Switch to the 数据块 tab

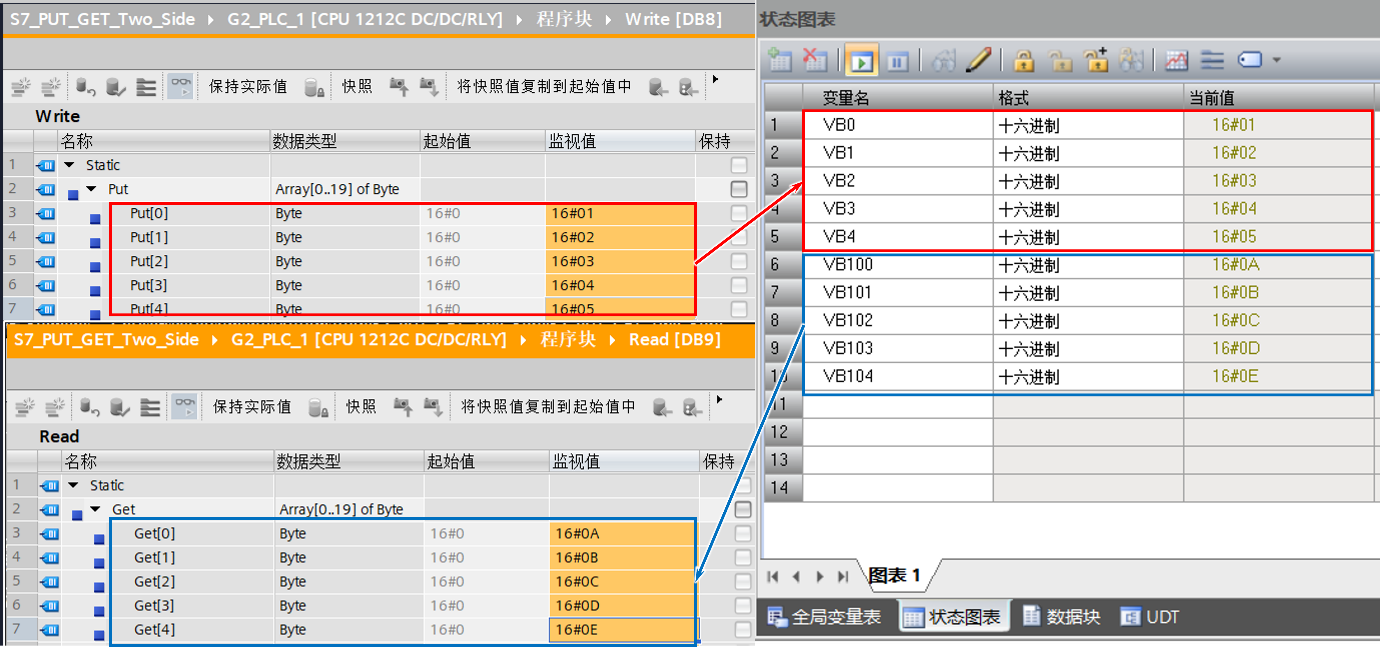[x=1062, y=617]
